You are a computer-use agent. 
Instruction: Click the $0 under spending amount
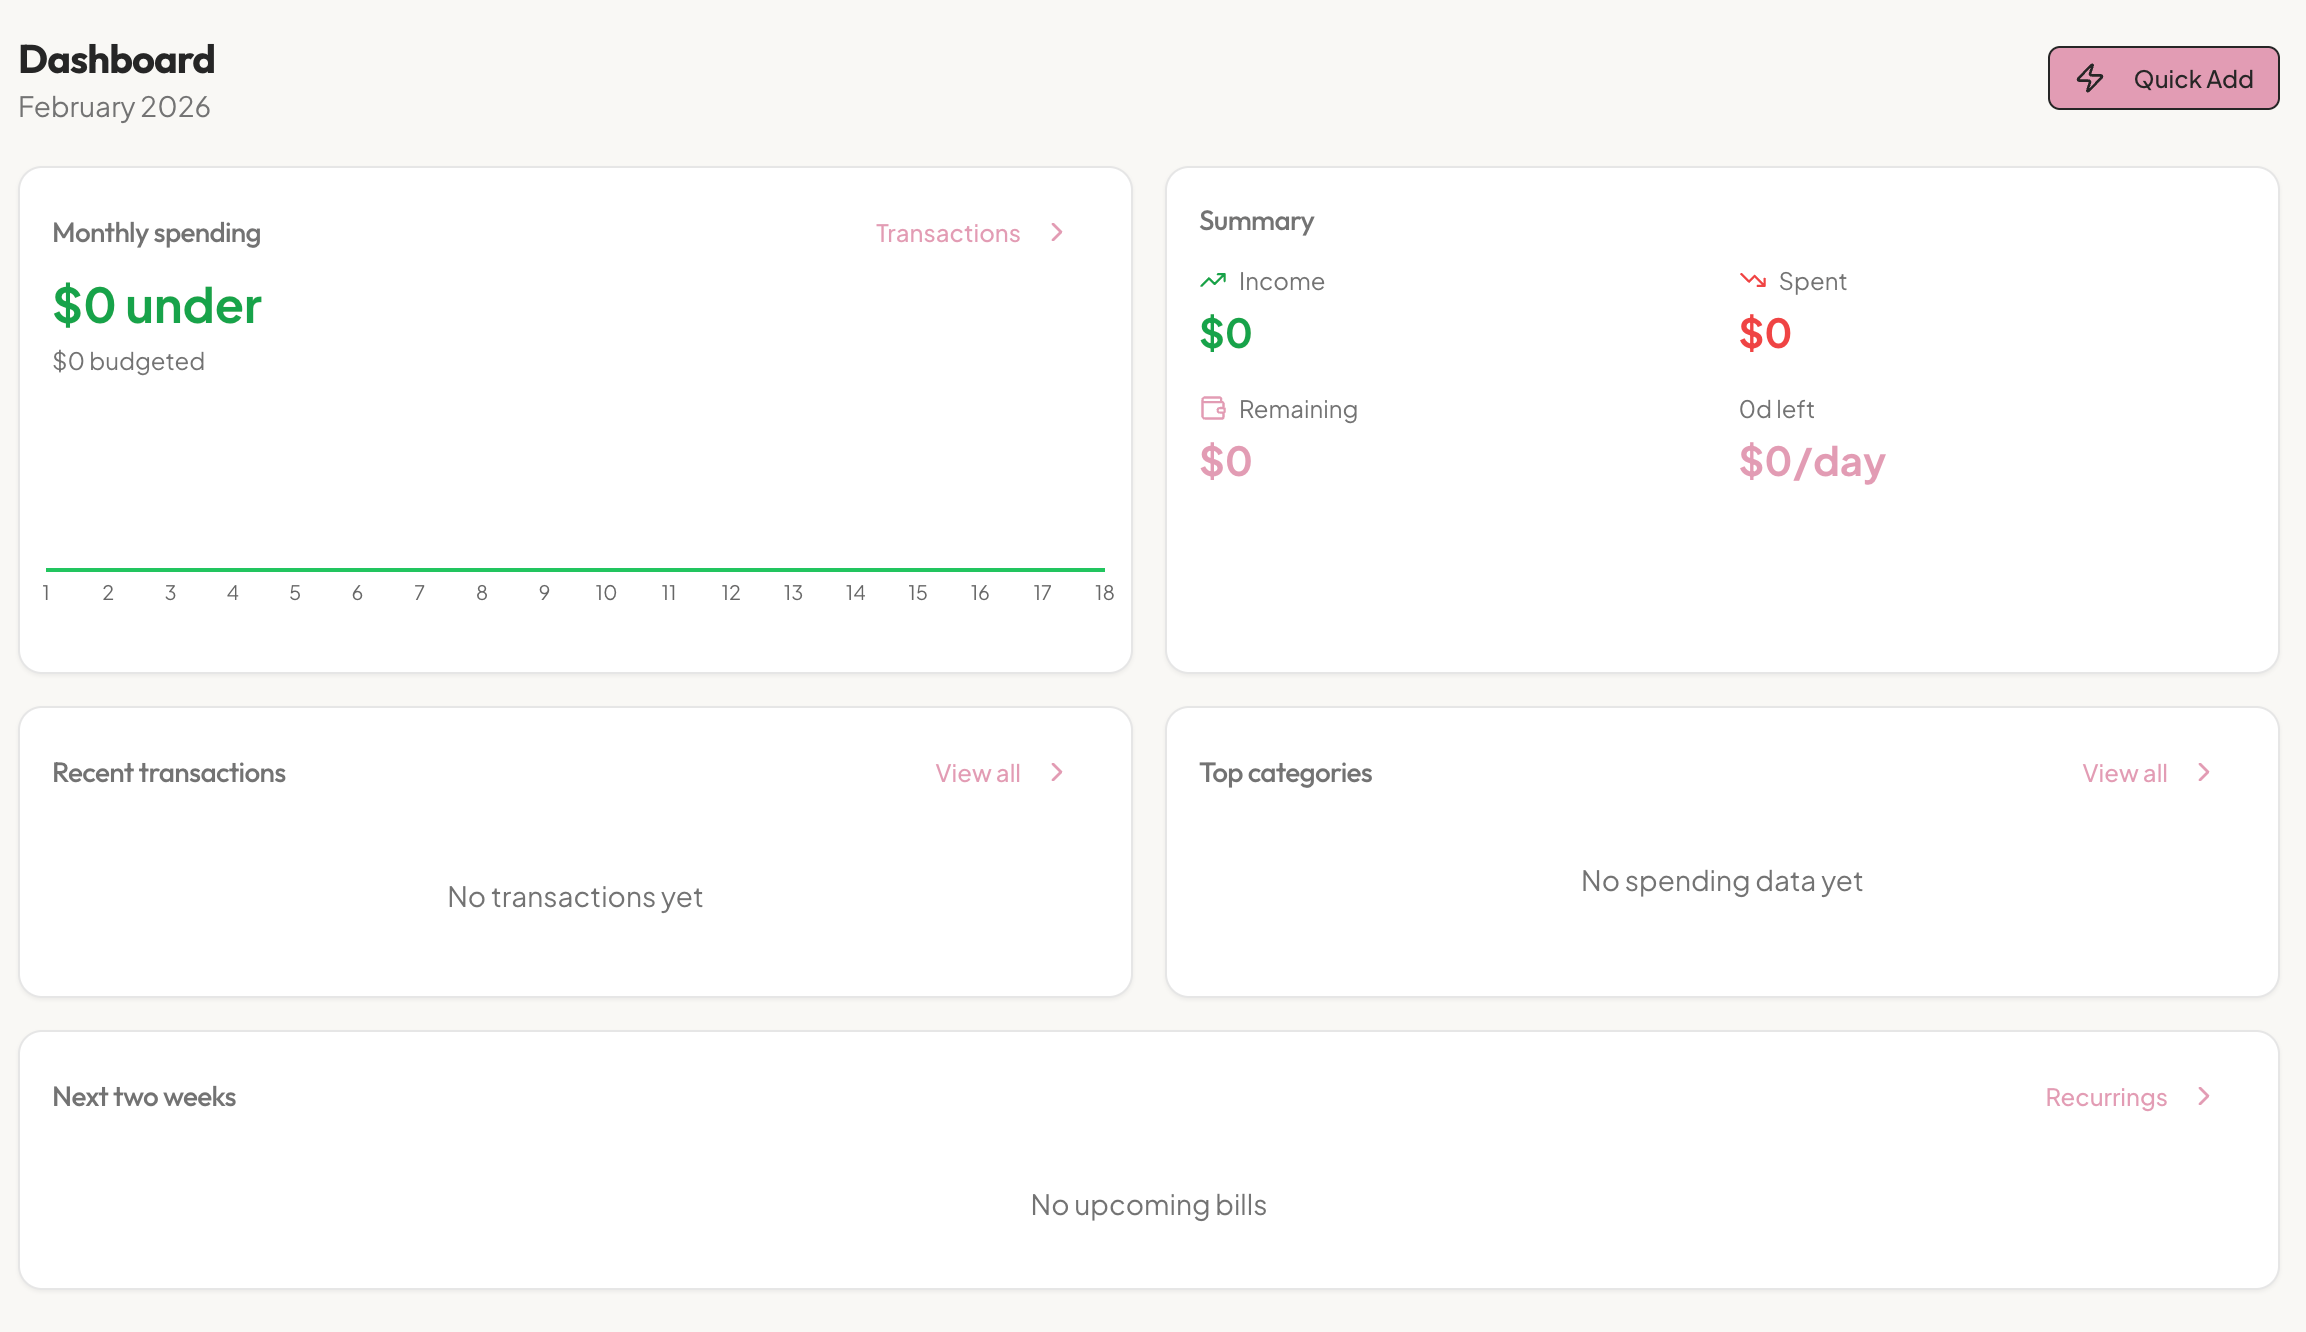[157, 305]
